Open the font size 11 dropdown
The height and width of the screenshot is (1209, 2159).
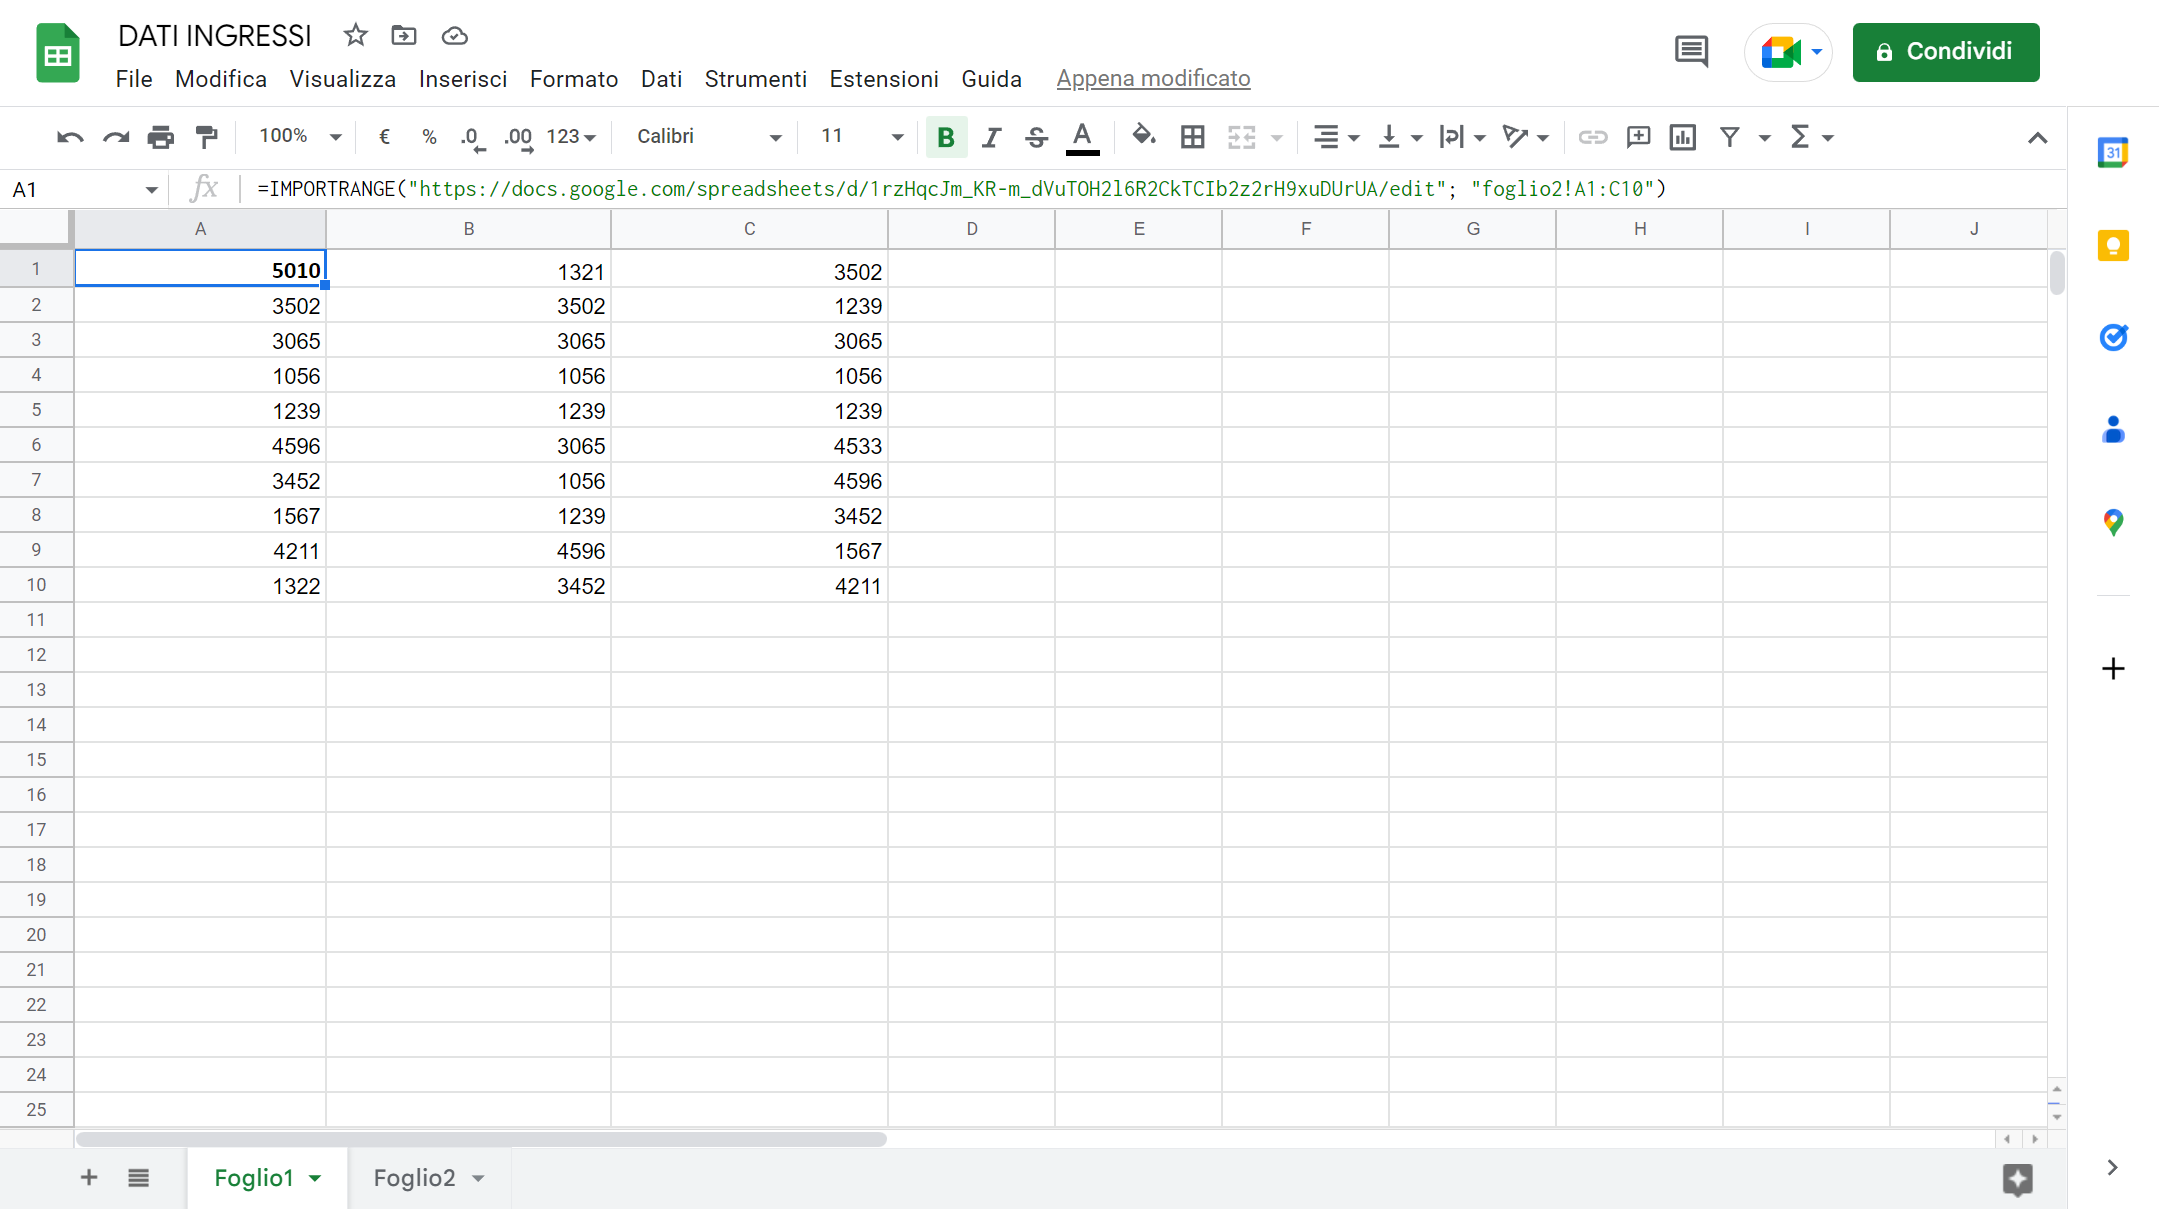tap(861, 137)
